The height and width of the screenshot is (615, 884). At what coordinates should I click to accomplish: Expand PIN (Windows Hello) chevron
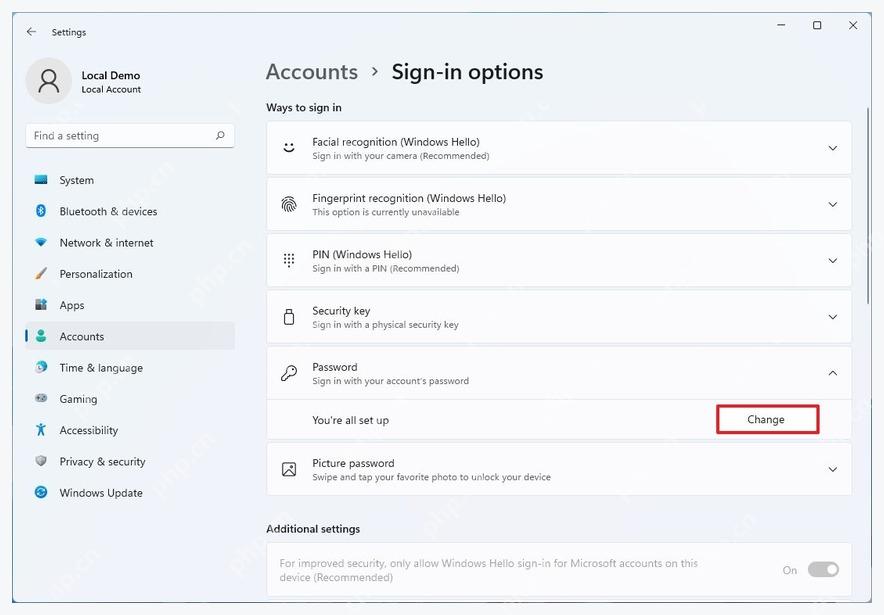(x=832, y=260)
